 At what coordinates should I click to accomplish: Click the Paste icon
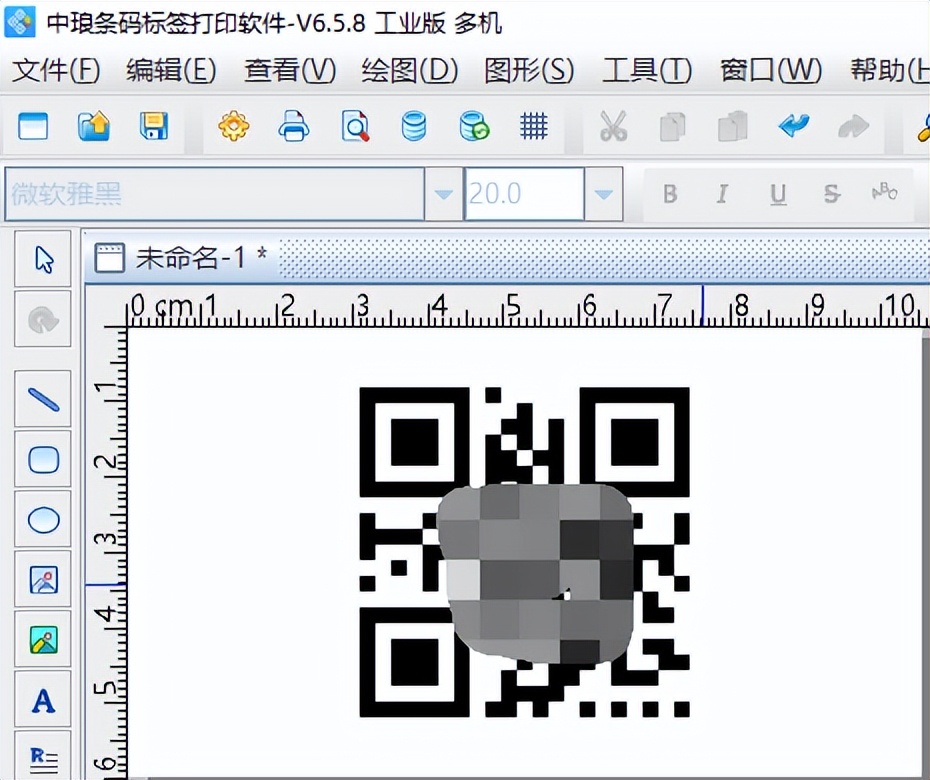coord(732,126)
